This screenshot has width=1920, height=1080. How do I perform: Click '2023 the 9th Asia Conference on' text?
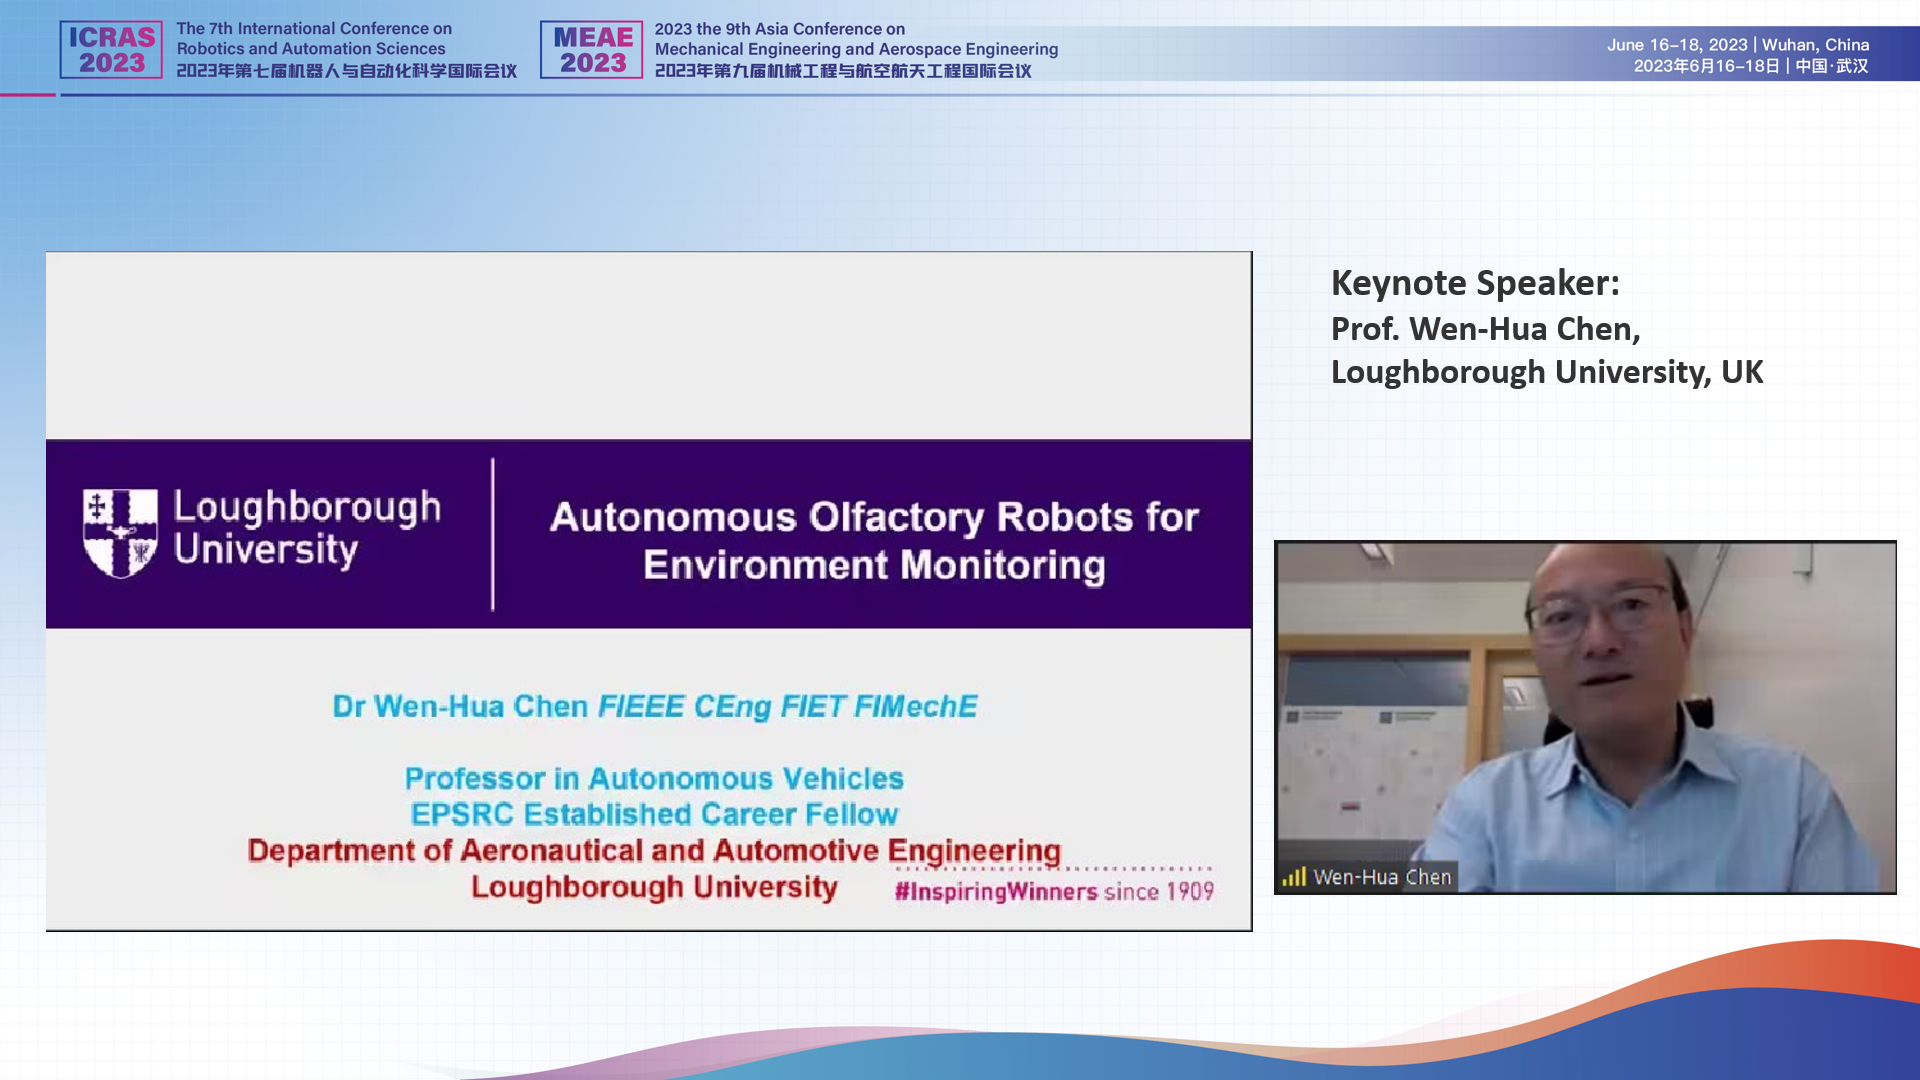tap(780, 29)
